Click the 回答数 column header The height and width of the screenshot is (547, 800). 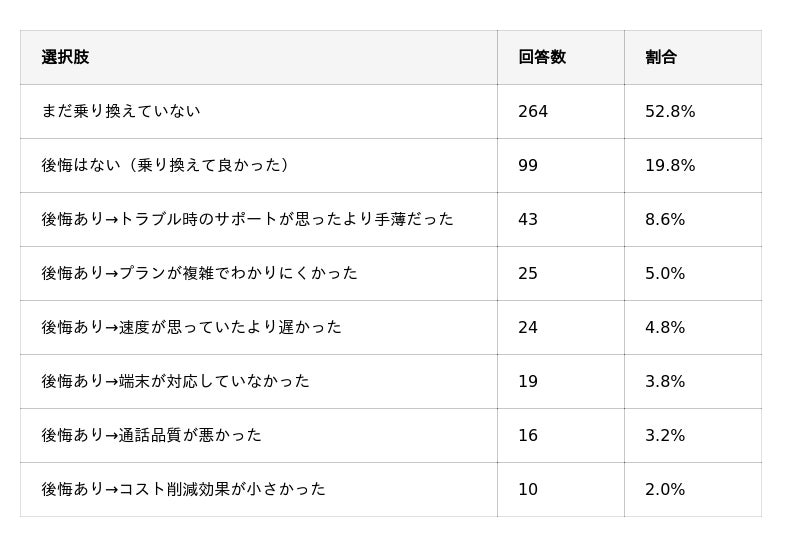pyautogui.click(x=542, y=58)
